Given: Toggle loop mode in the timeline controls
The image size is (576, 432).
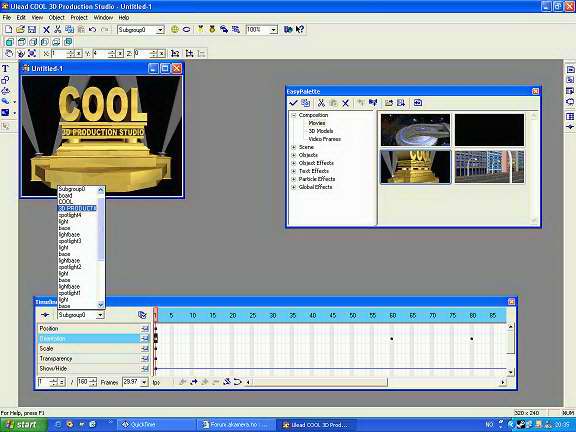Looking at the screenshot, I should (x=238, y=382).
